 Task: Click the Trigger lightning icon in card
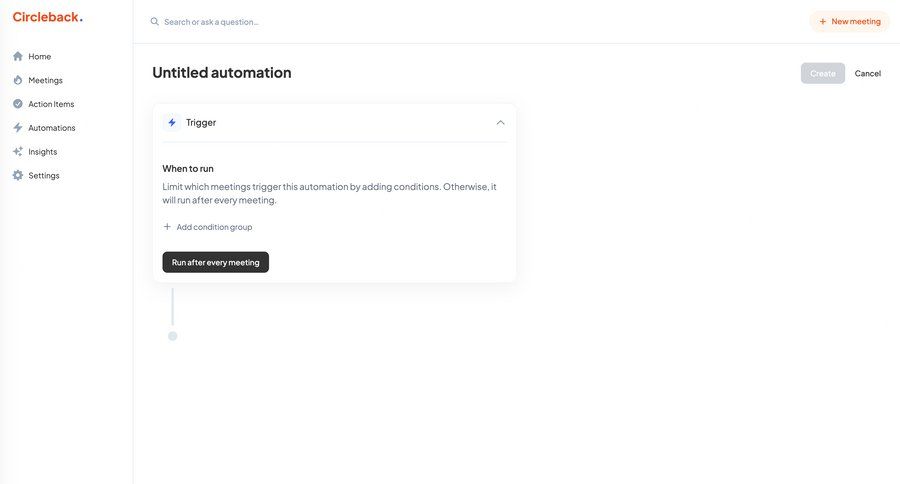pyautogui.click(x=172, y=122)
